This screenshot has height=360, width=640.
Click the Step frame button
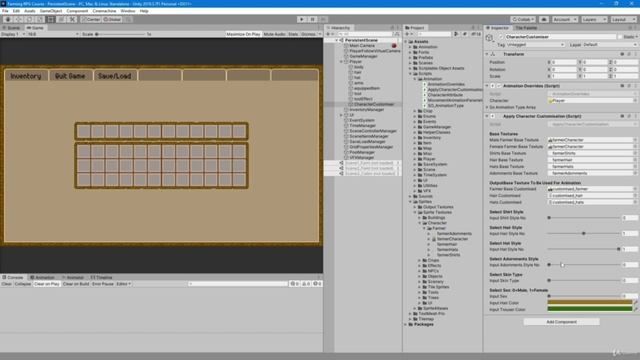(x=323, y=20)
